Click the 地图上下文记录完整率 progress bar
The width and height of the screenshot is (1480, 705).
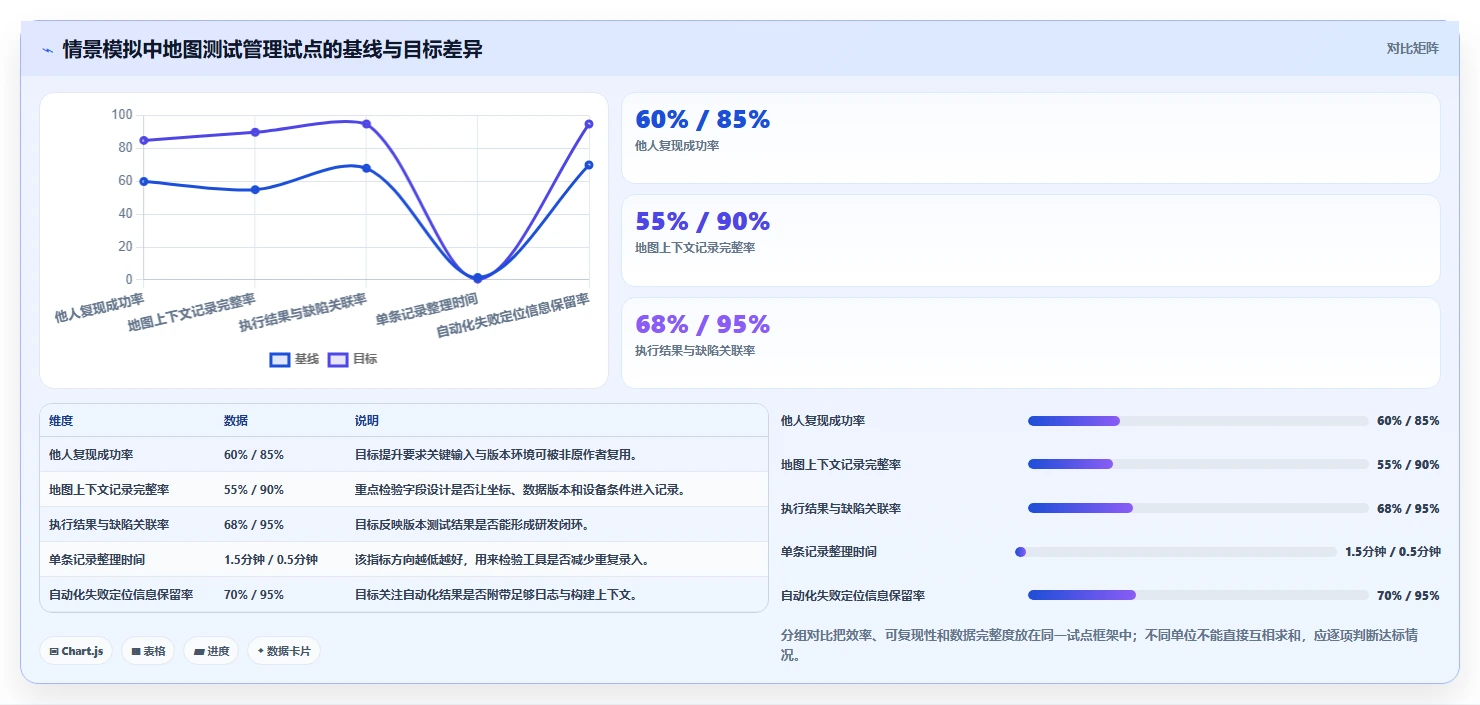(1198, 464)
